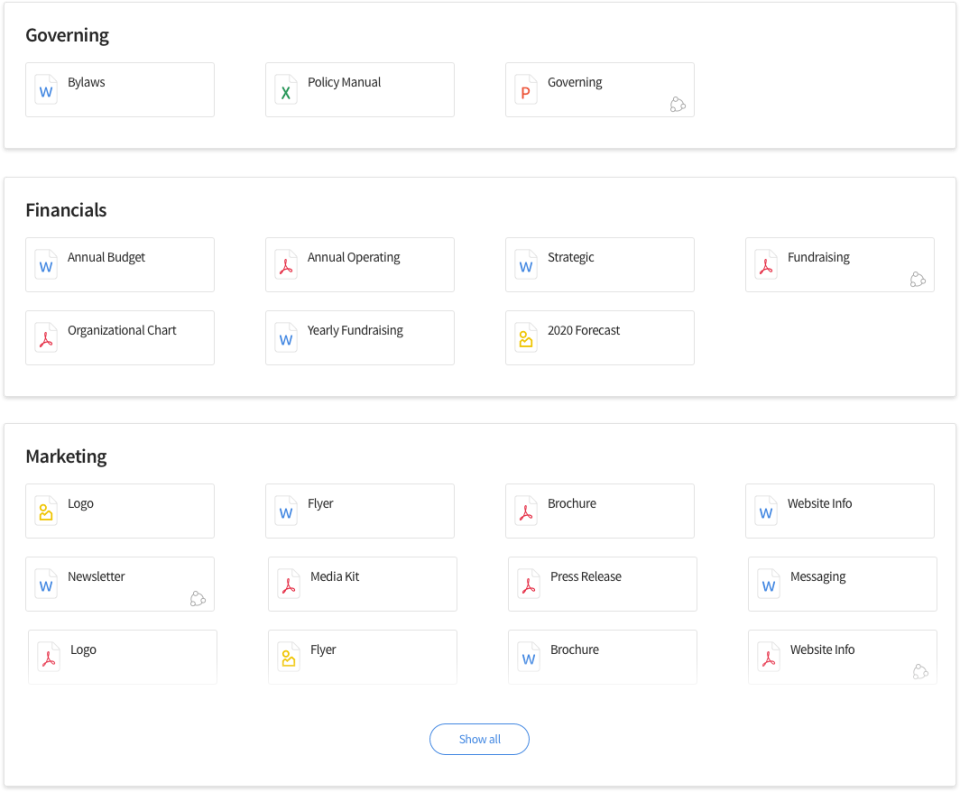
Task: Click the PDF icon on Media Kit
Action: [x=289, y=585]
